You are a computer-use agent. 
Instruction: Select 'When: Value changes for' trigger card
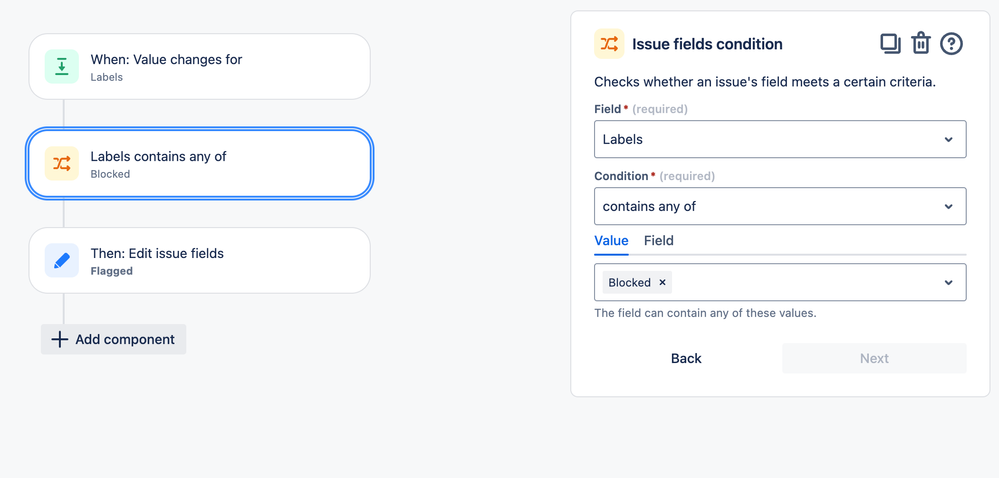[199, 66]
